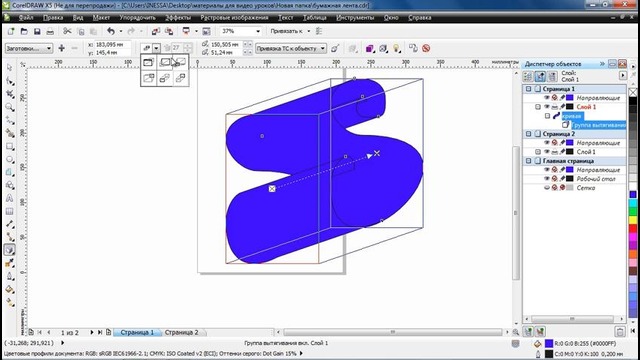The height and width of the screenshot is (360, 640).
Task: Switch to the Страница 2 page tab
Action: point(181,332)
